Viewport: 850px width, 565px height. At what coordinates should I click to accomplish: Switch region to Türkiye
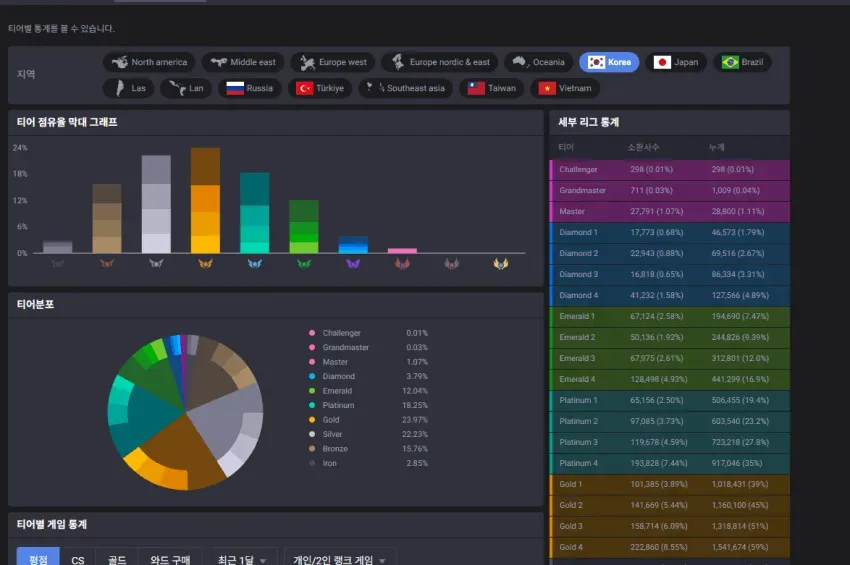(320, 88)
